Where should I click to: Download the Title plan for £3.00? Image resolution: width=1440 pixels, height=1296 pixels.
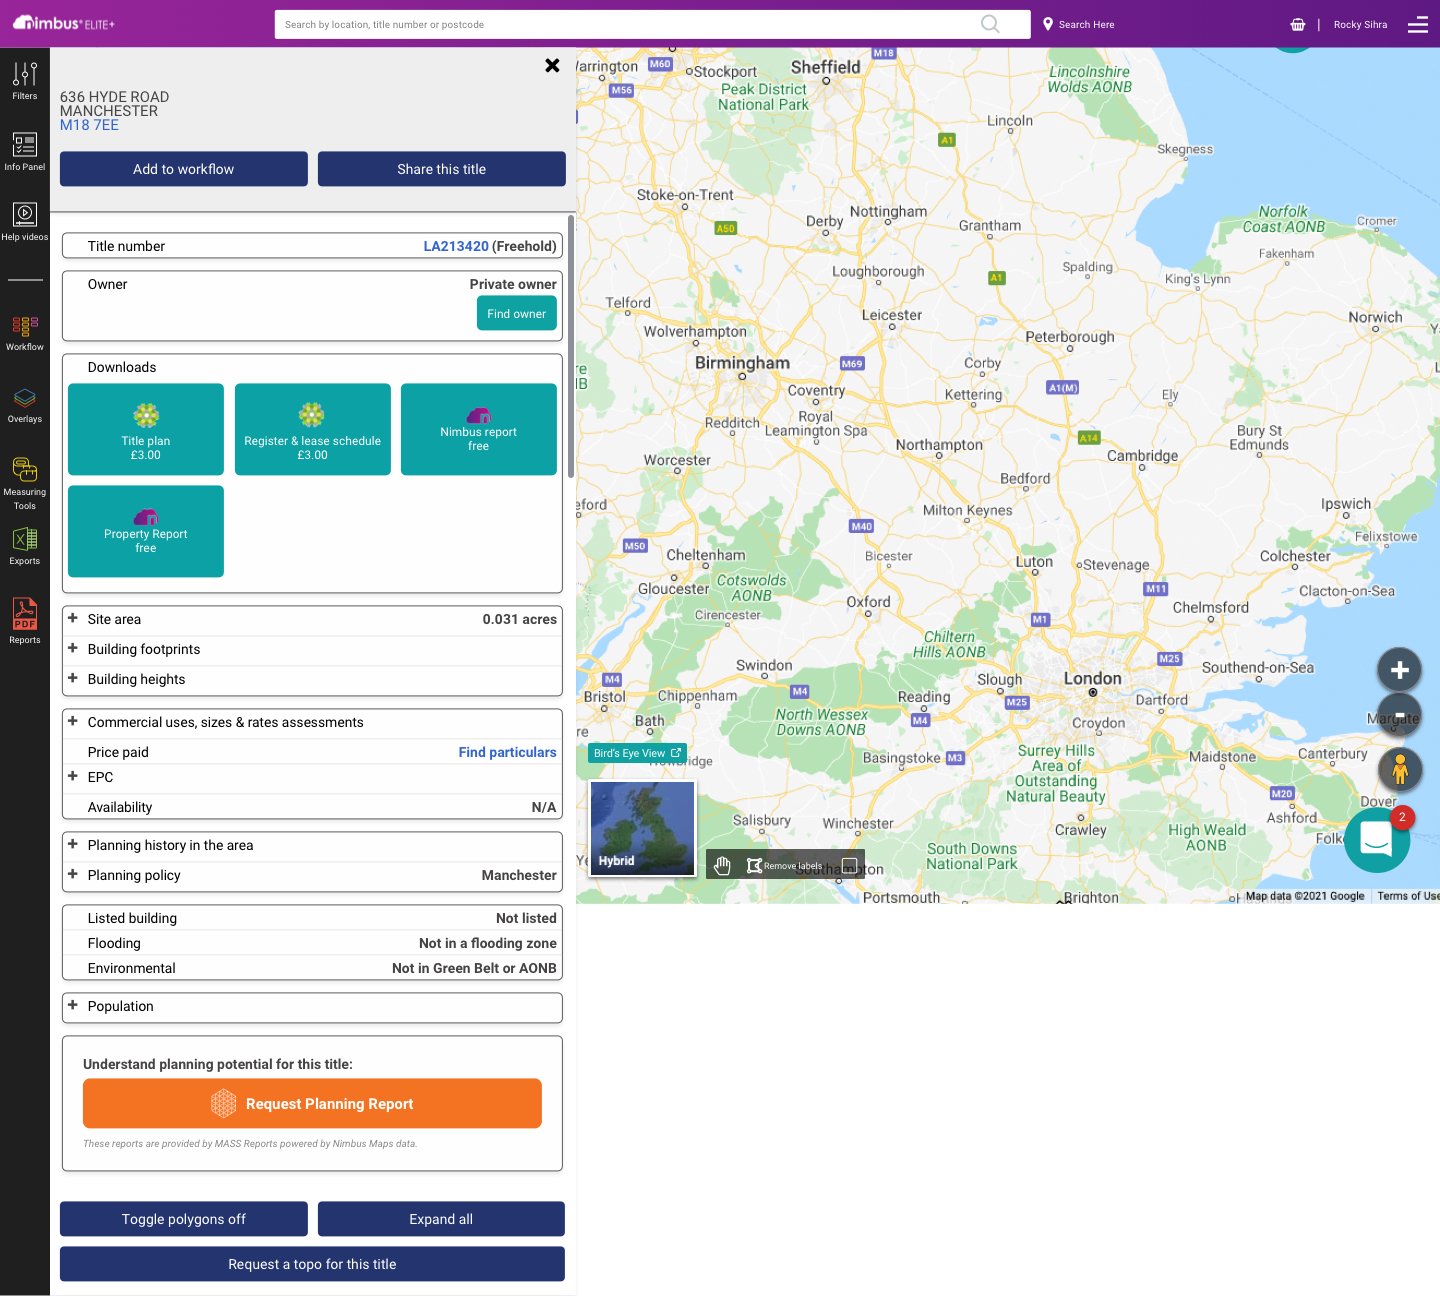pyautogui.click(x=146, y=429)
